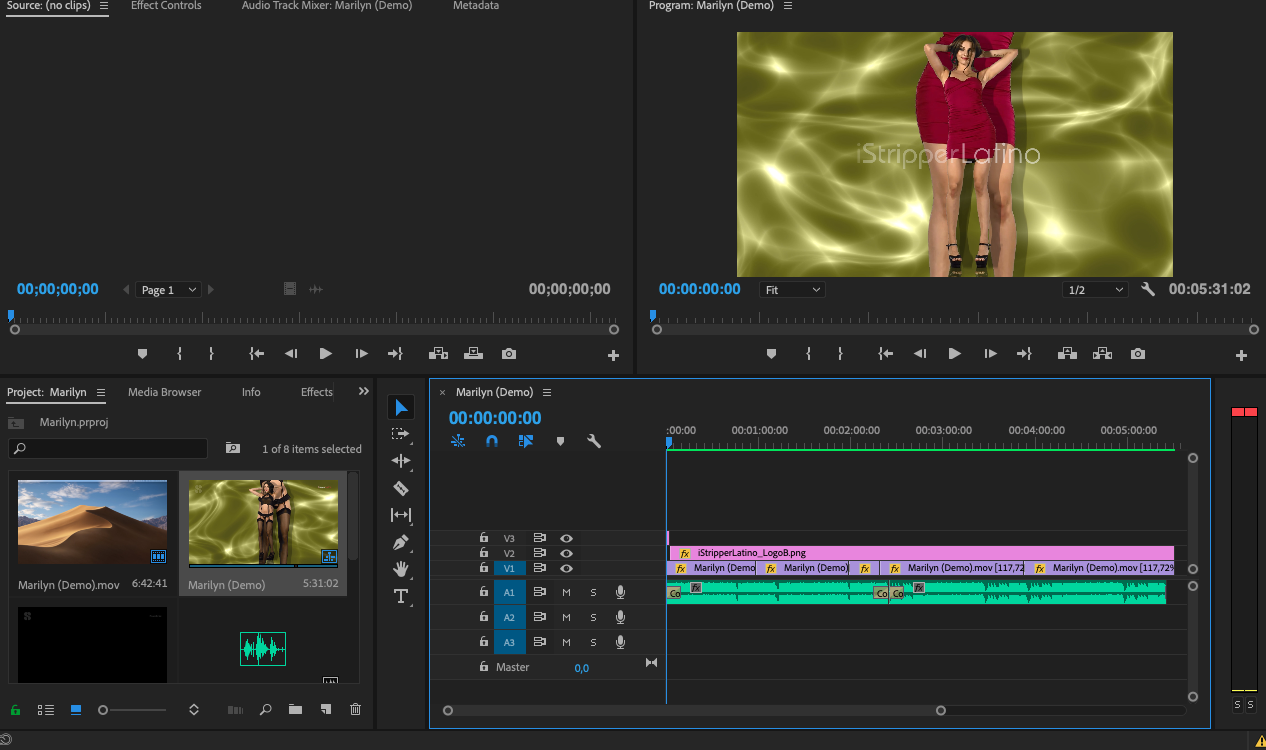
Task: Hide the V2 track output
Action: pos(566,553)
